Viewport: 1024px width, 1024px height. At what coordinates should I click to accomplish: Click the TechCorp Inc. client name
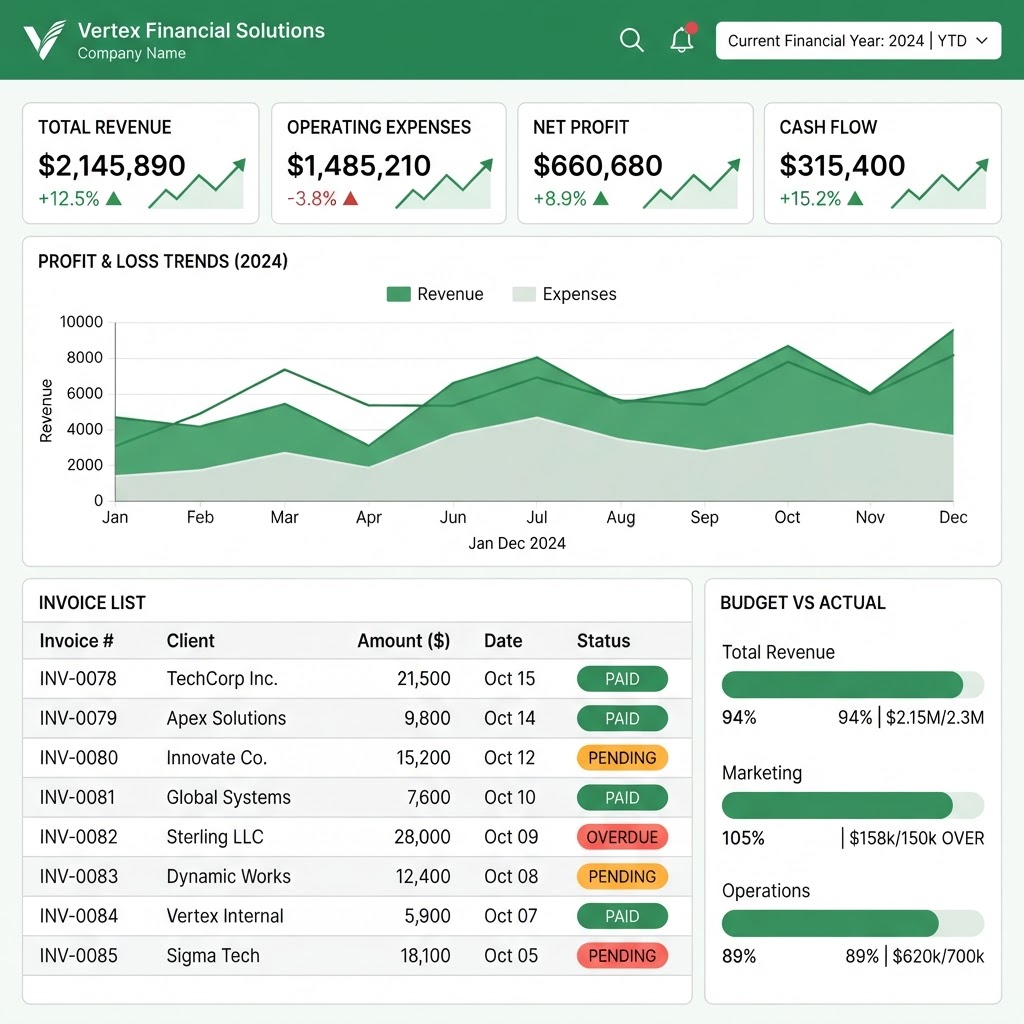pos(222,679)
